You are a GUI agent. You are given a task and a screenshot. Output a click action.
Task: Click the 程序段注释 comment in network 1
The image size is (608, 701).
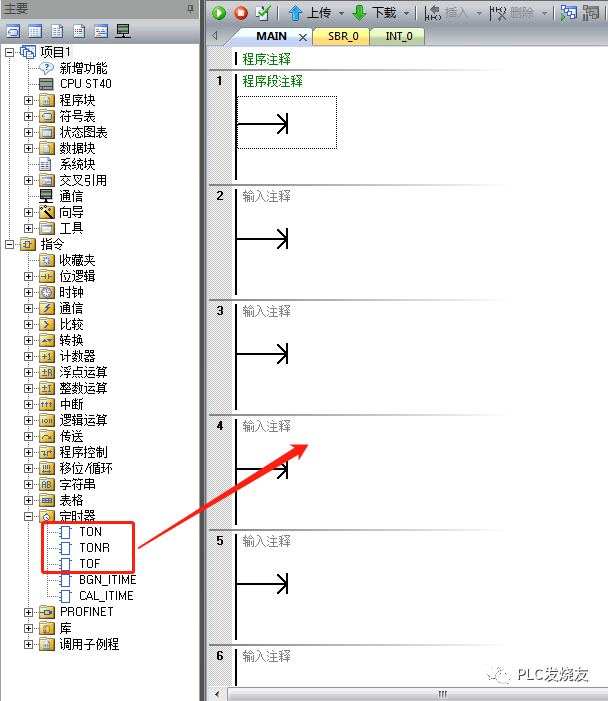273,81
